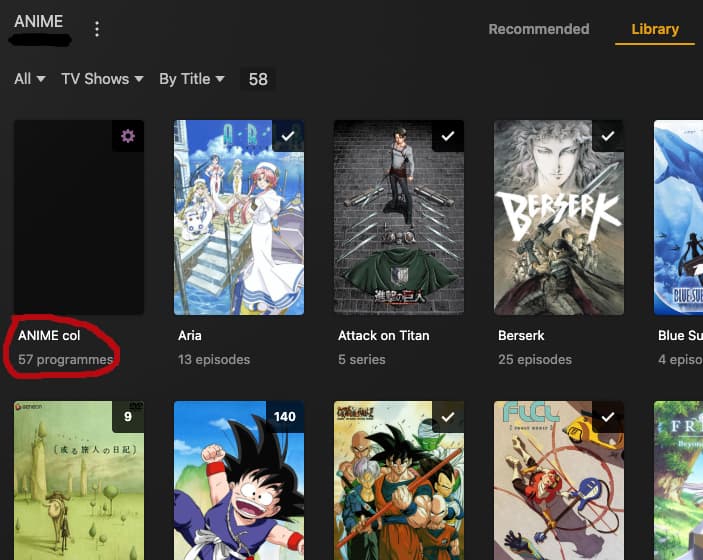703x560 pixels.
Task: Open the ANIME library three-dot menu
Action: pos(97,29)
